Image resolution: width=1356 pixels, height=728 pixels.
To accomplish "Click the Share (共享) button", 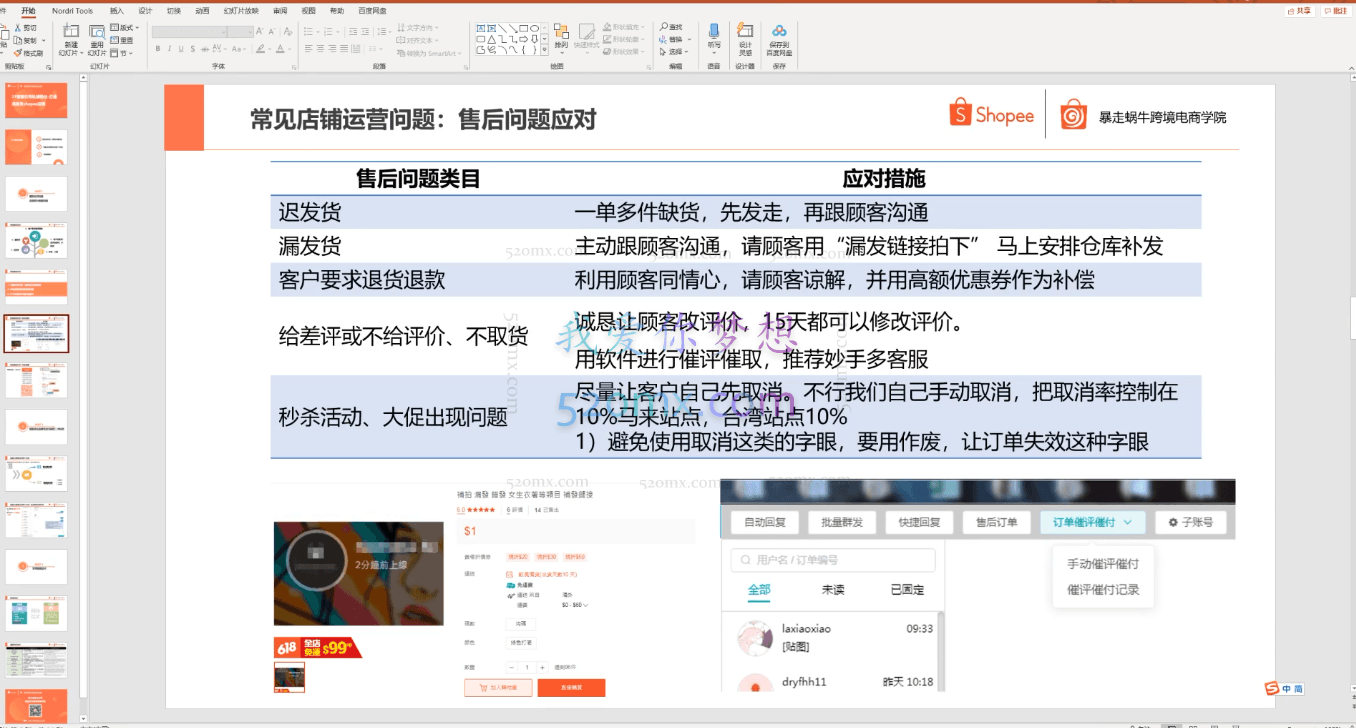I will (1300, 11).
